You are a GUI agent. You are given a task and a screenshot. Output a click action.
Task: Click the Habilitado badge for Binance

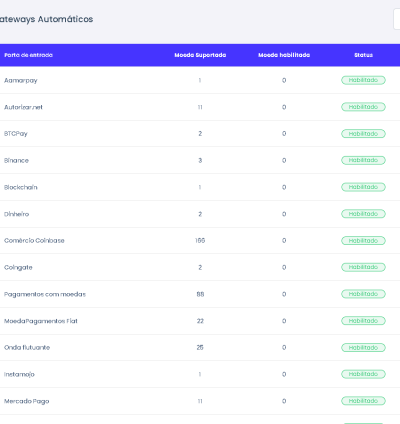tap(363, 160)
